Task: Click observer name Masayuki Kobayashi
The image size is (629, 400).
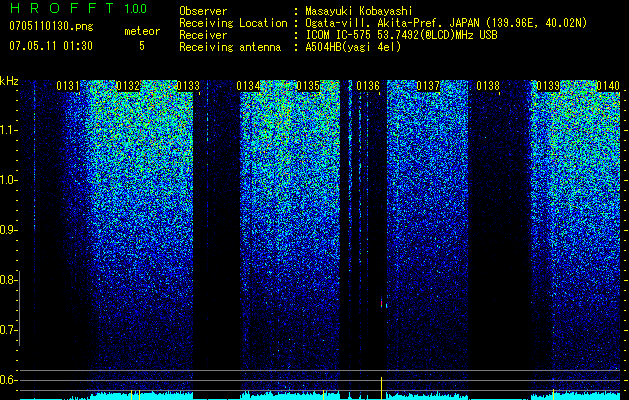Action: (x=359, y=11)
